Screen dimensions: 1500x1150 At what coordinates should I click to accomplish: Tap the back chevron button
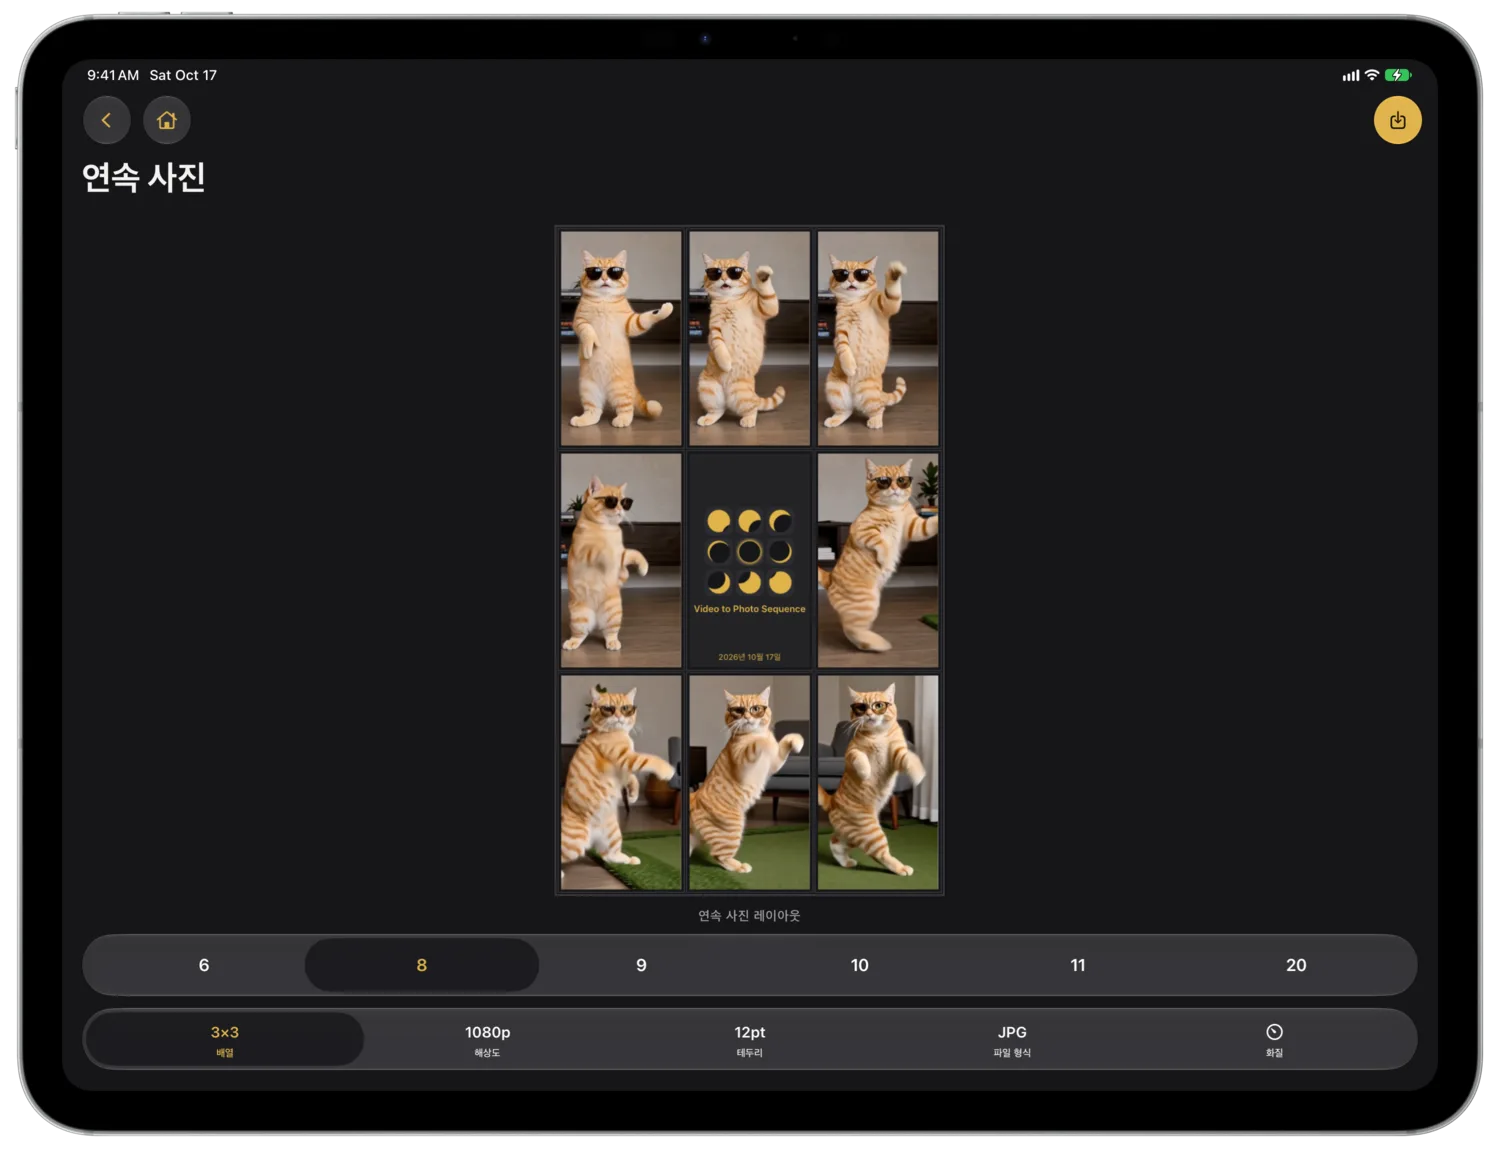point(107,120)
